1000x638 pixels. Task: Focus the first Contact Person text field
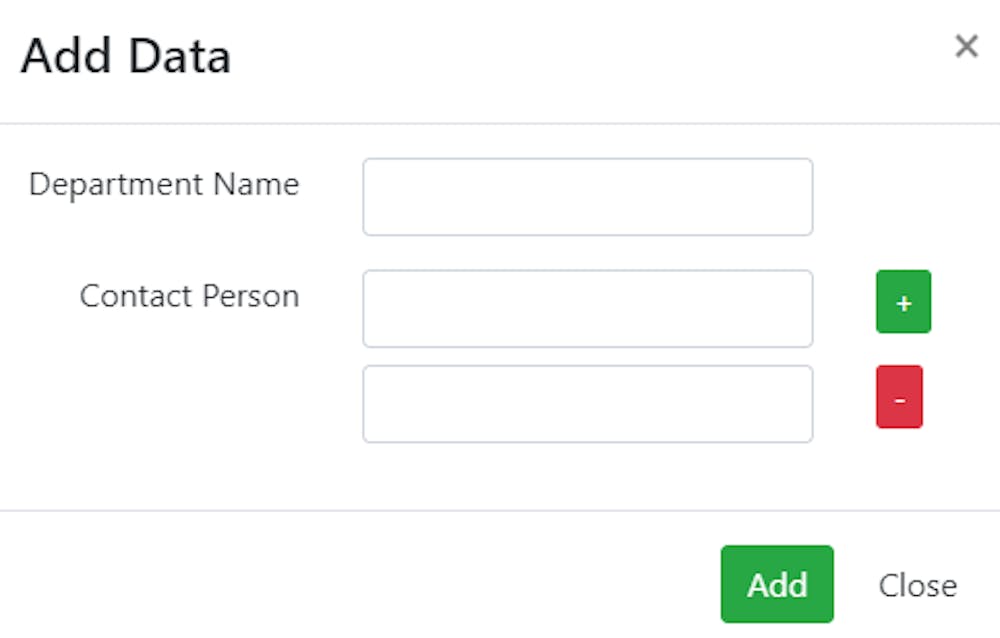click(587, 308)
